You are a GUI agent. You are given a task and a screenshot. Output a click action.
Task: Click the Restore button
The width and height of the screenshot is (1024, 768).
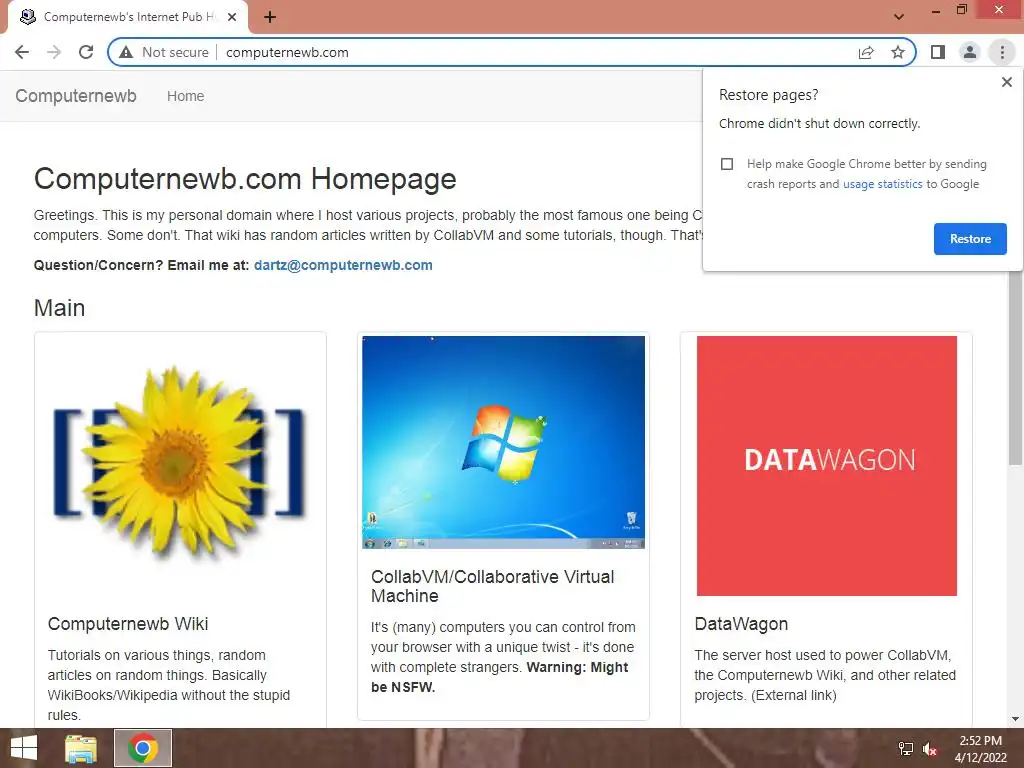tap(970, 239)
